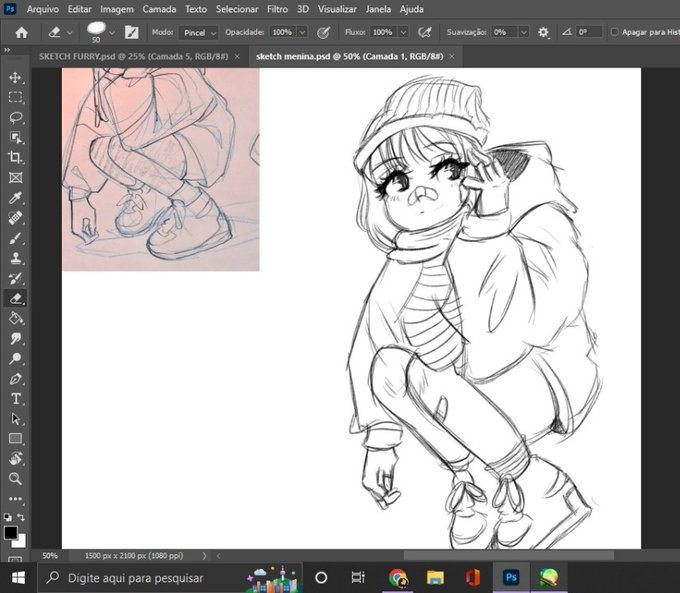This screenshot has width=680, height=593.
Task: Select the Rectangle shape tool
Action: coord(16,439)
